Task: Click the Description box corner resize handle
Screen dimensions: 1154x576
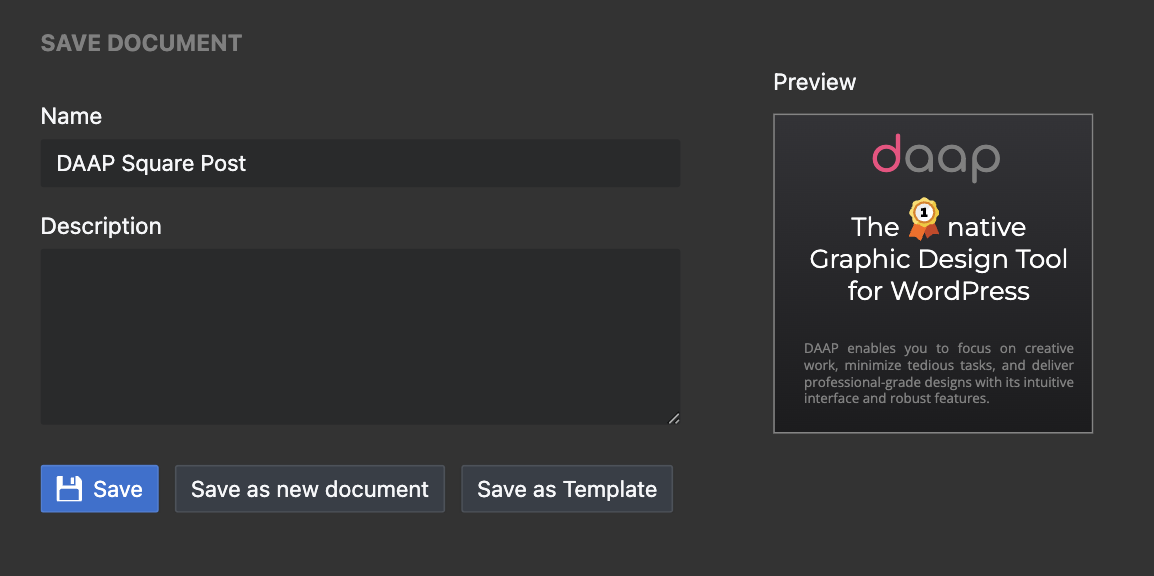Action: [x=673, y=419]
